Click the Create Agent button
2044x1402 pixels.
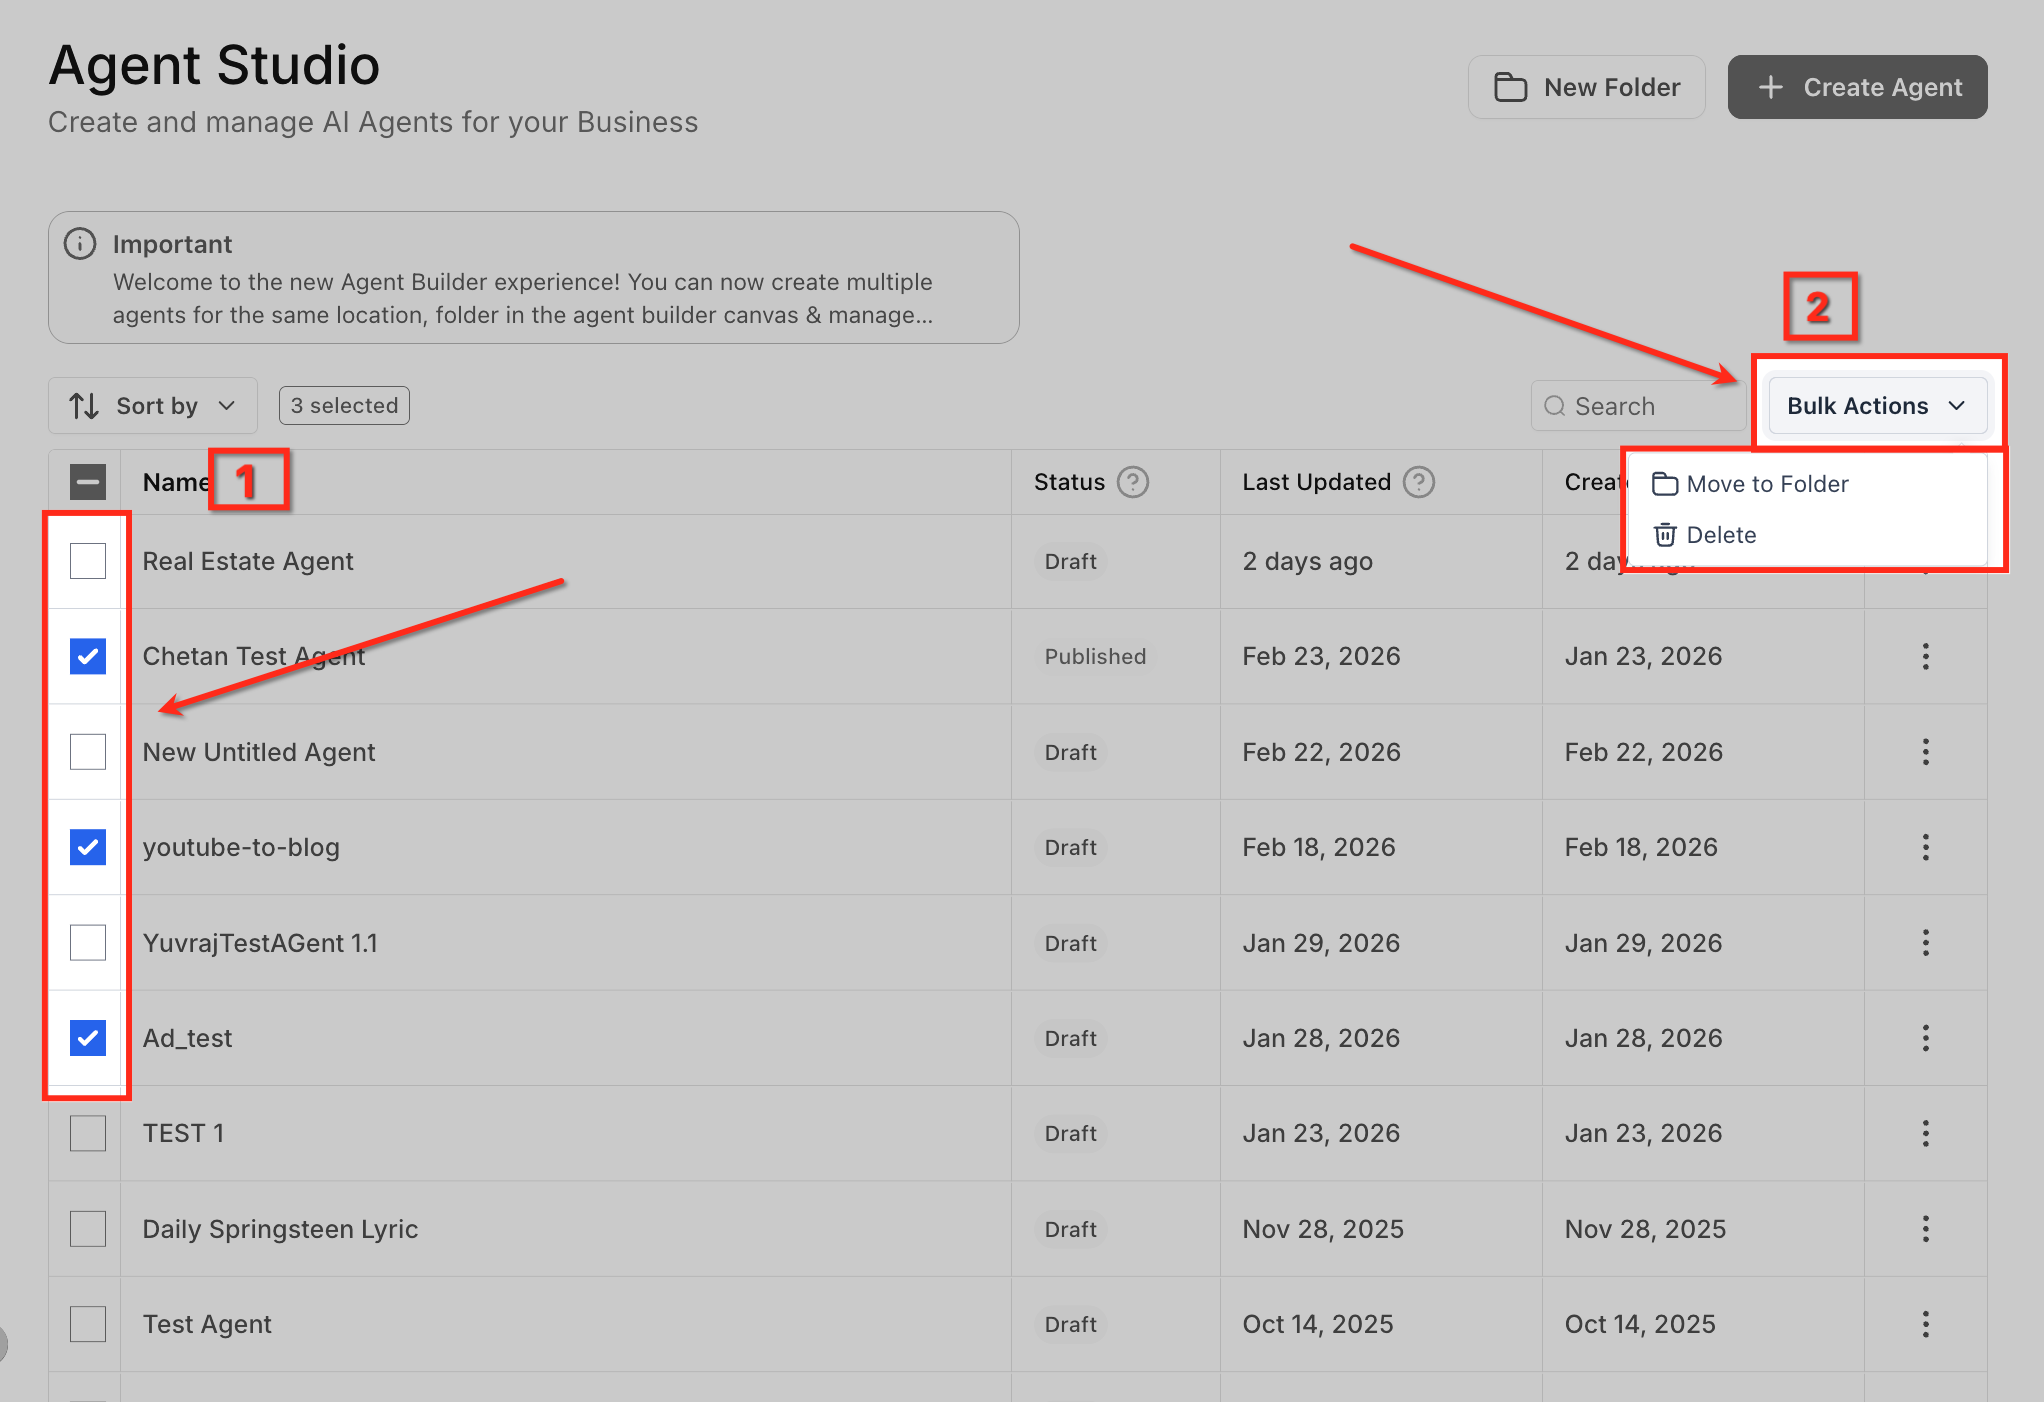(1857, 88)
